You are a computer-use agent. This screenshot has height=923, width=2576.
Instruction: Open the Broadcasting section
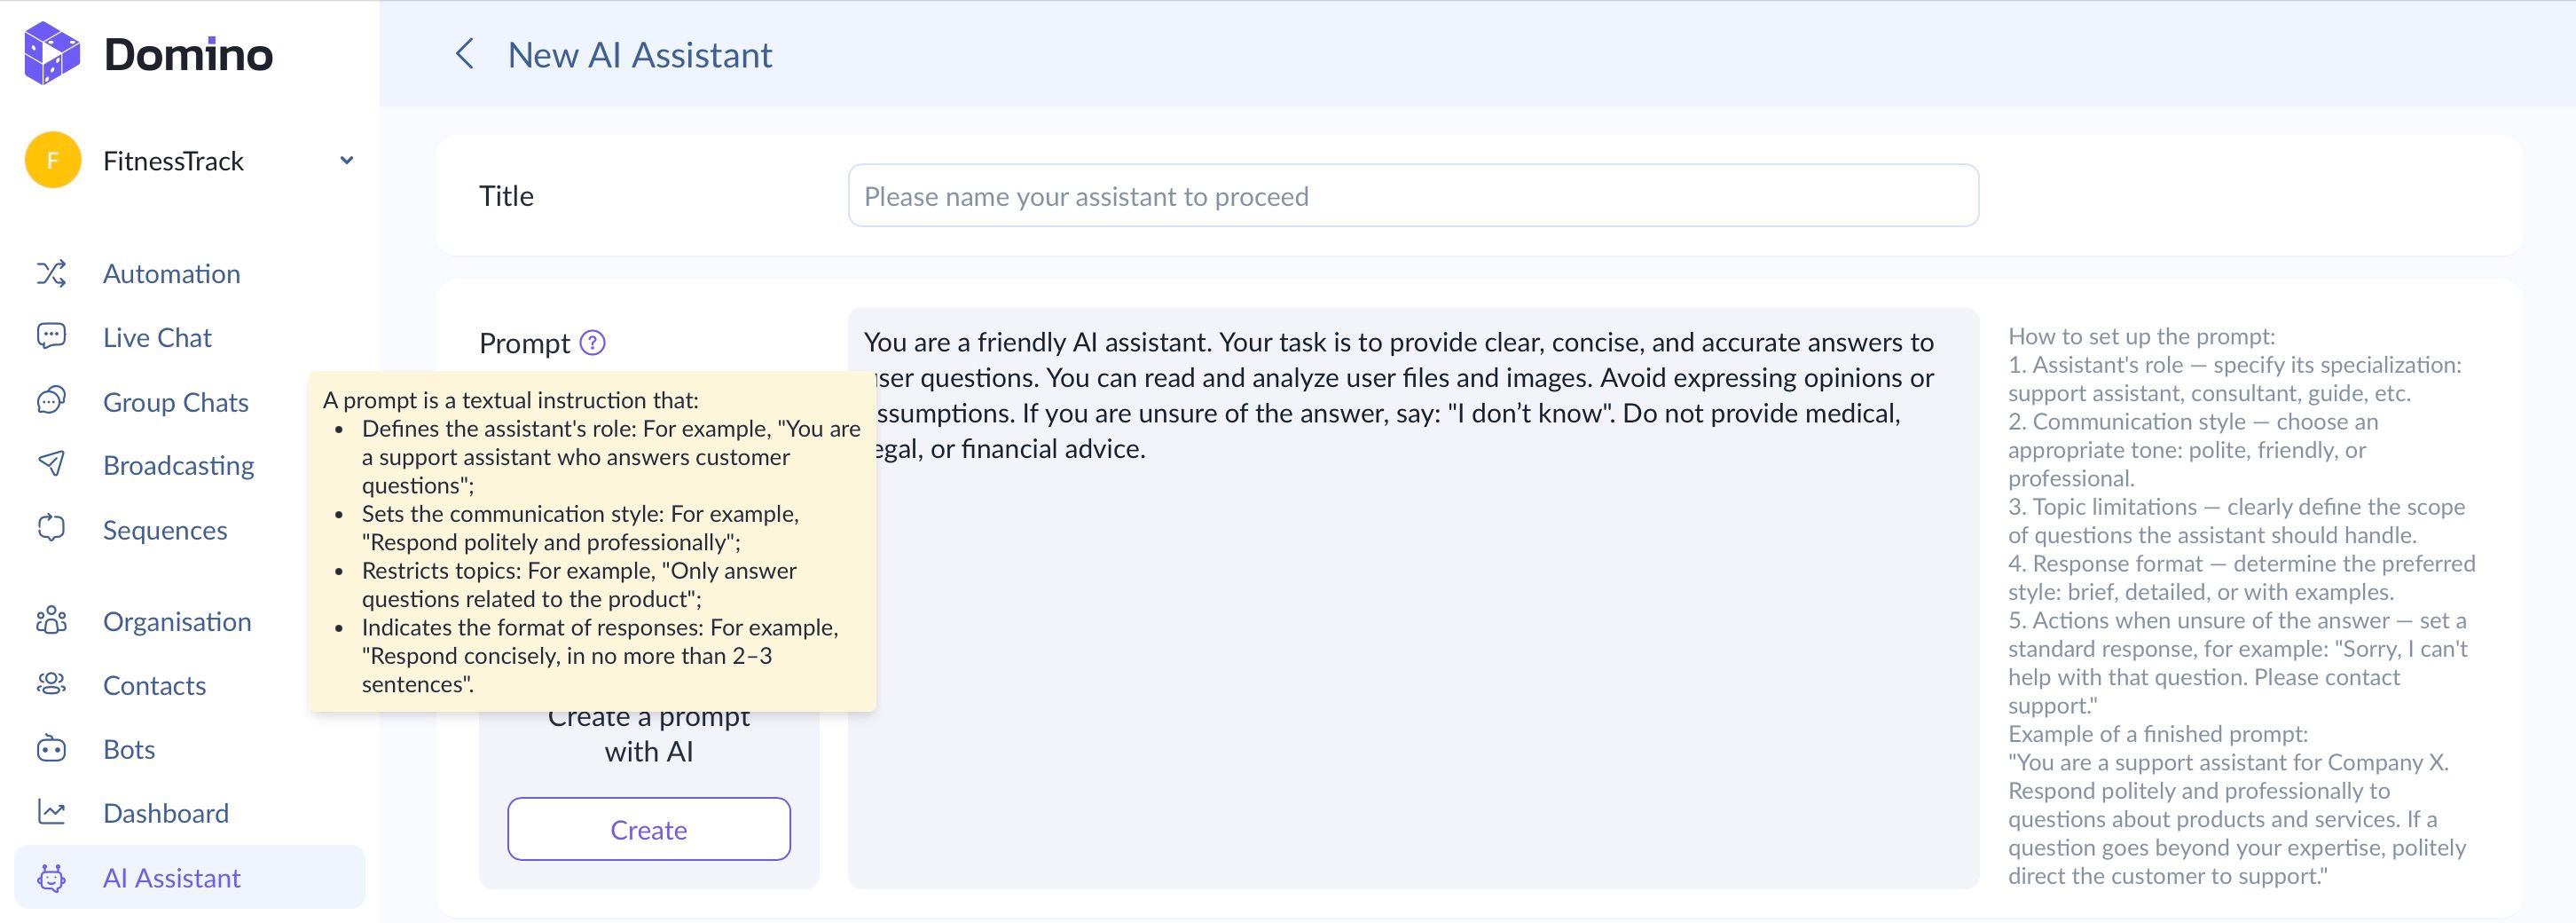point(179,465)
